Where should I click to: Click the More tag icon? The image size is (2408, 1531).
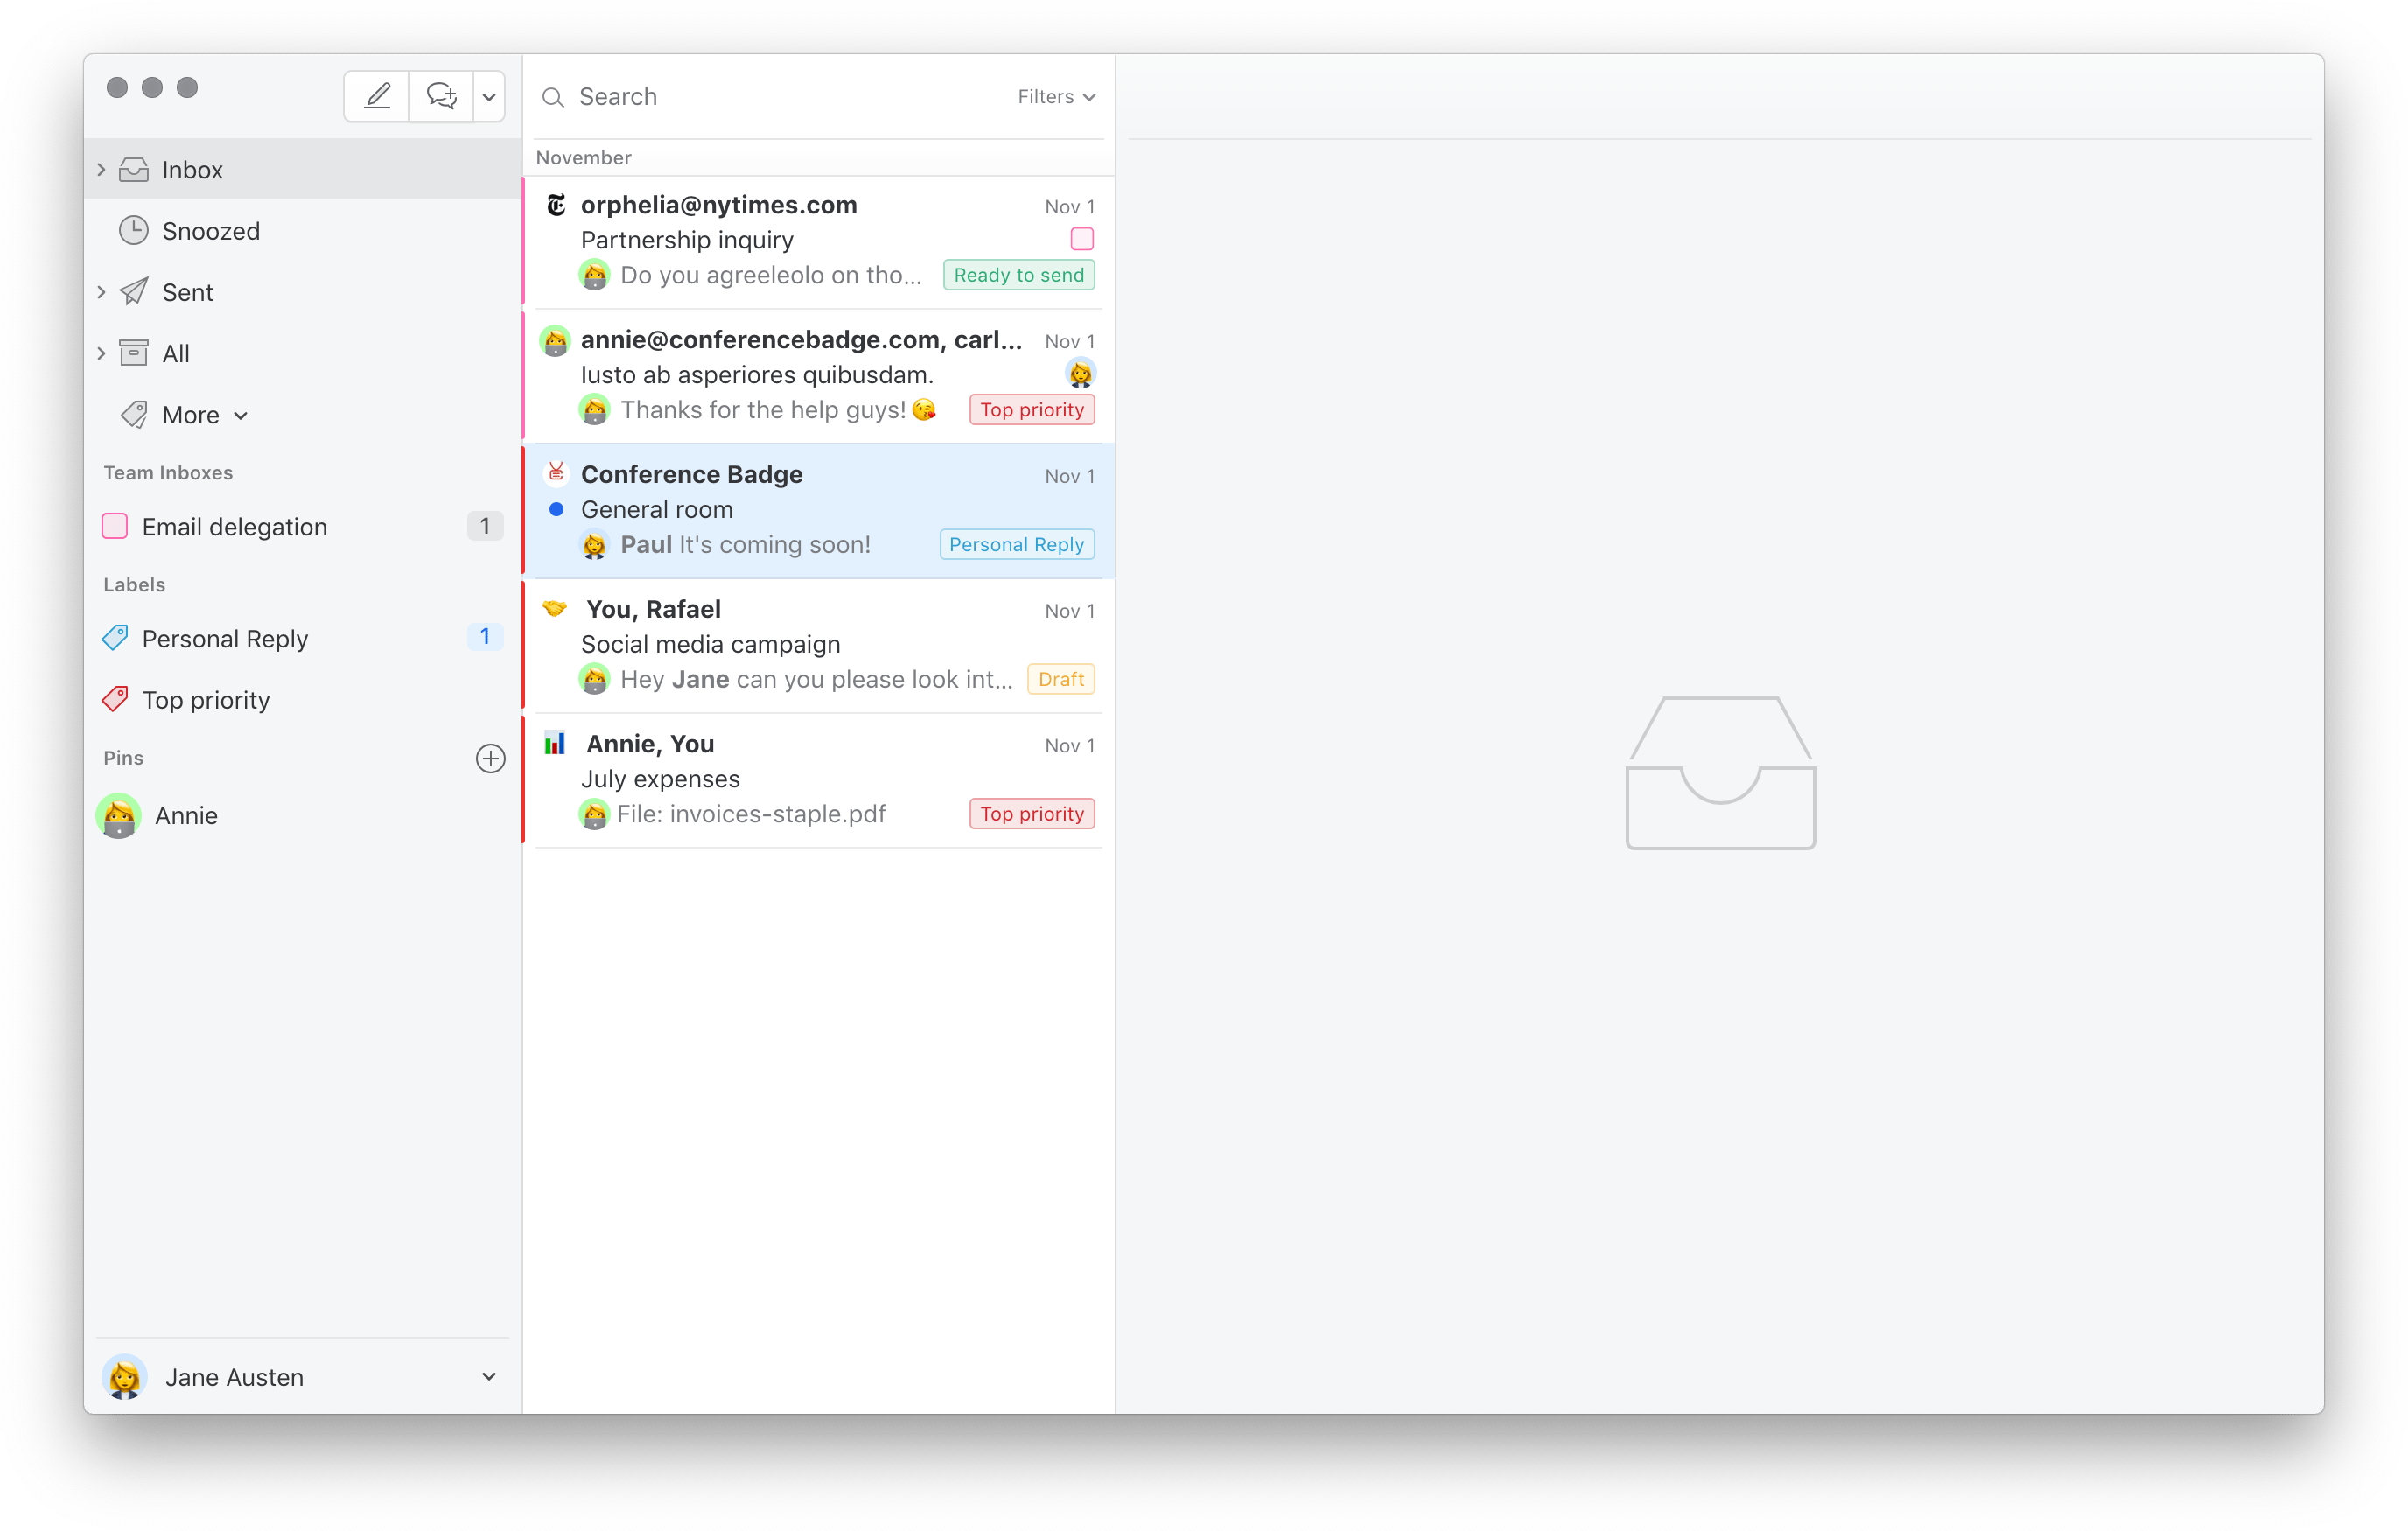click(x=134, y=415)
